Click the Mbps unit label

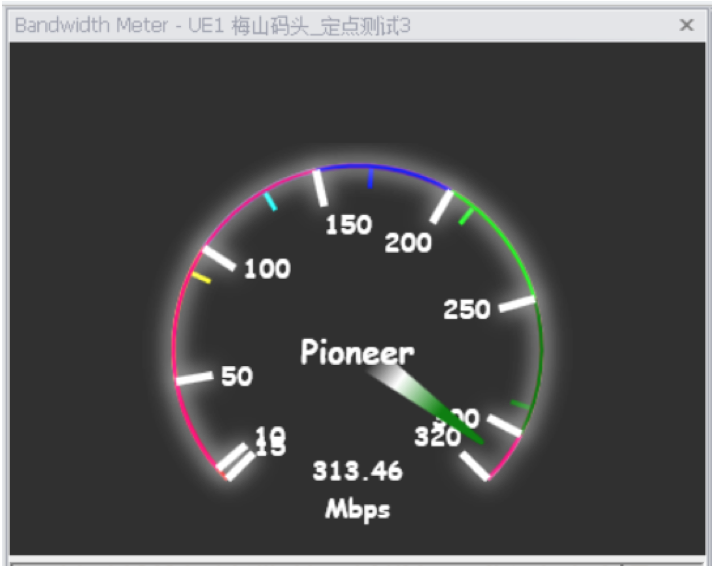(x=357, y=509)
